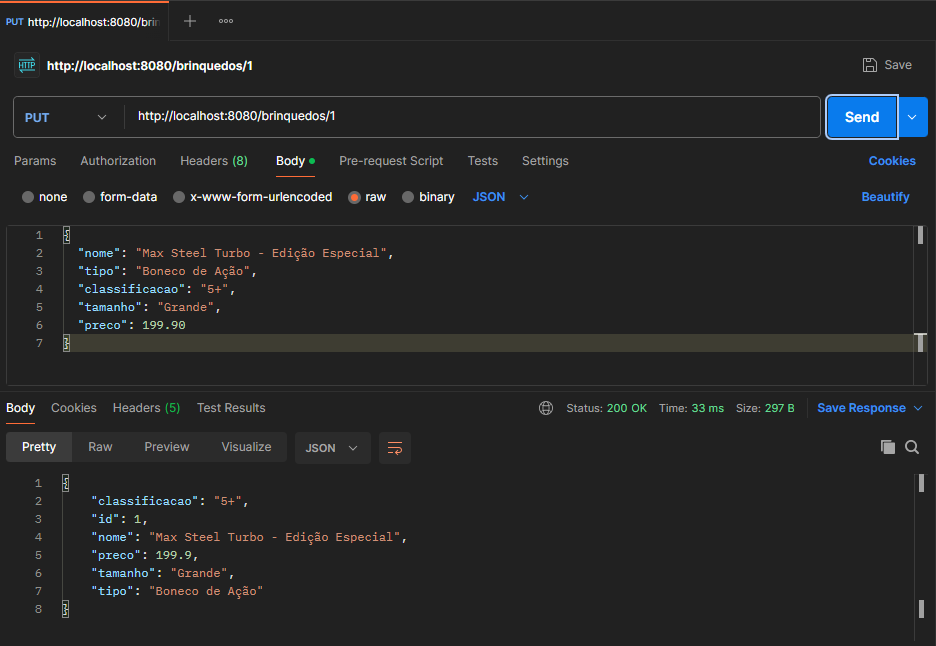Select x-www-form-urlencoded body radio
The image size is (936, 646).
[x=178, y=197]
